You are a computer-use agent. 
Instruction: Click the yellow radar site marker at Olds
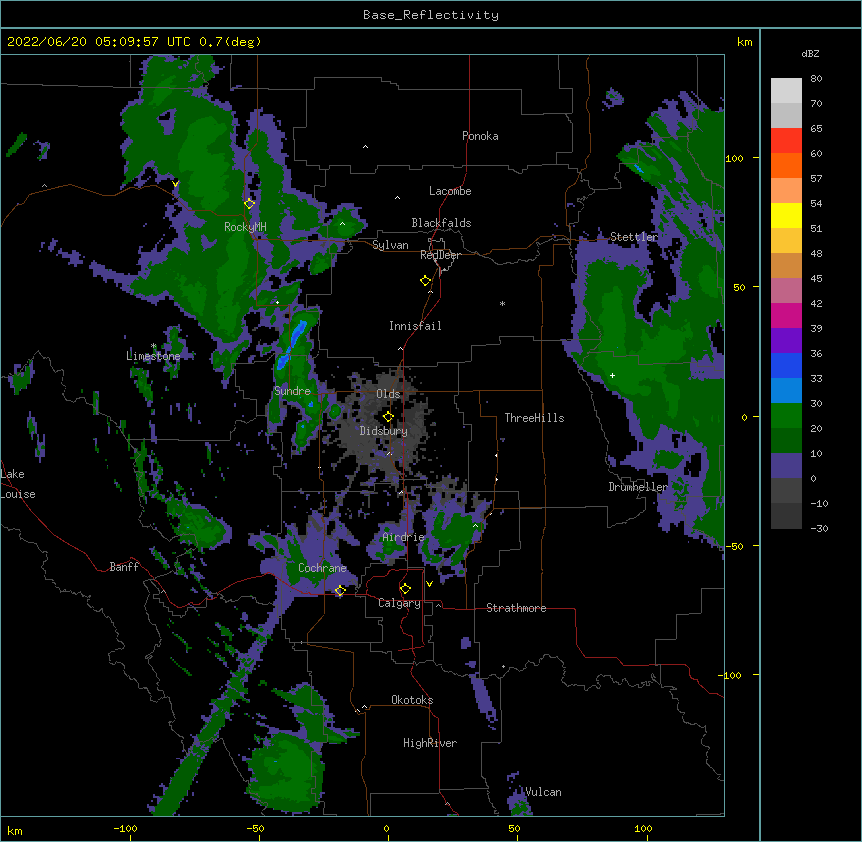pyautogui.click(x=388, y=417)
